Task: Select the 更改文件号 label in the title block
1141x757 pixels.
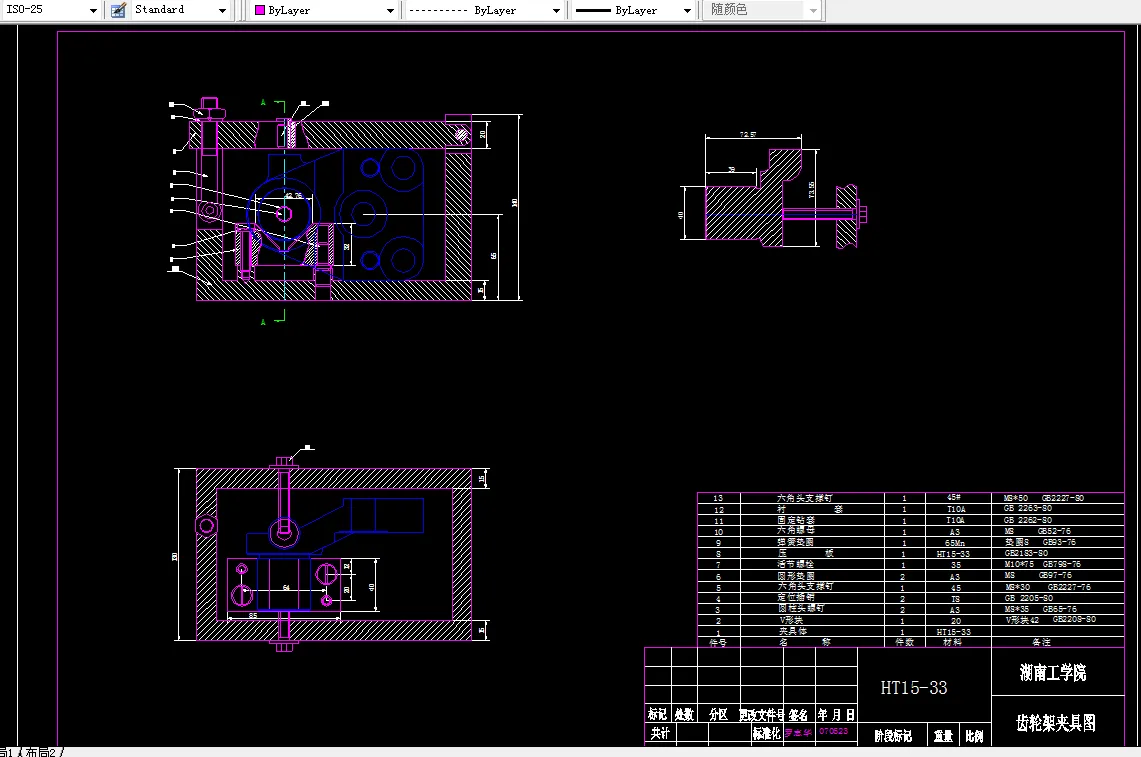Action: 762,715
